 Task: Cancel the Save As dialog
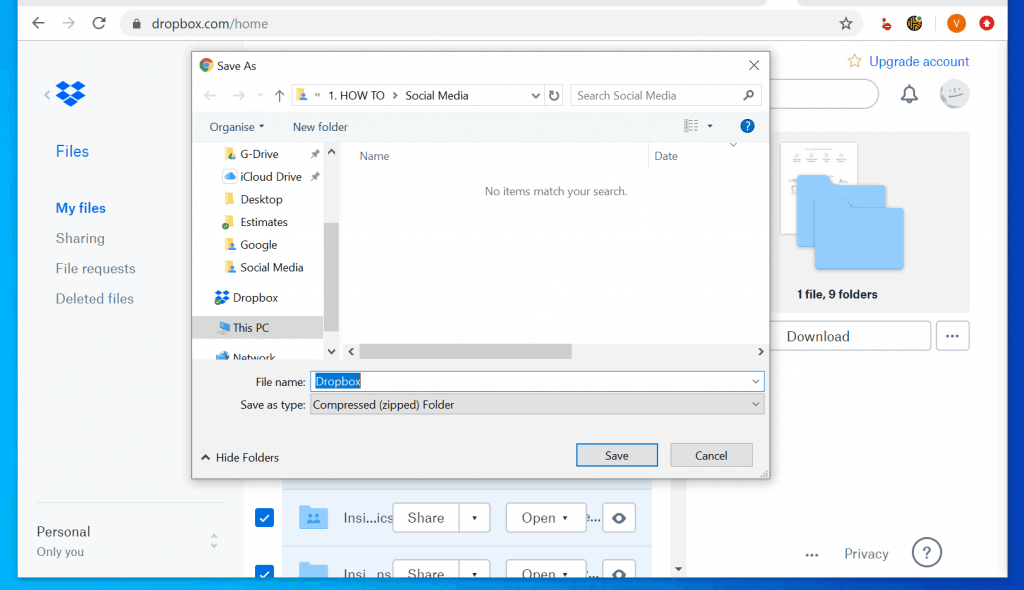pos(711,455)
